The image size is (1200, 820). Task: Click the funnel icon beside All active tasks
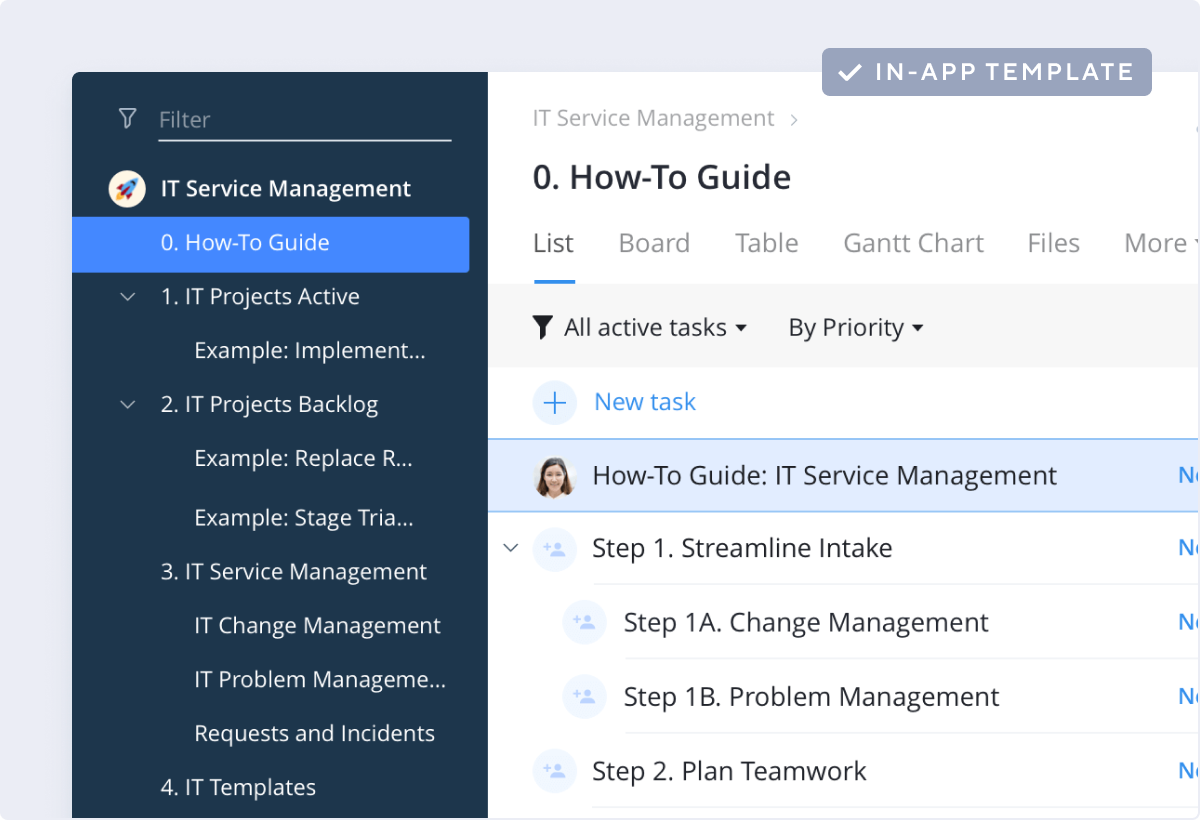pos(542,327)
